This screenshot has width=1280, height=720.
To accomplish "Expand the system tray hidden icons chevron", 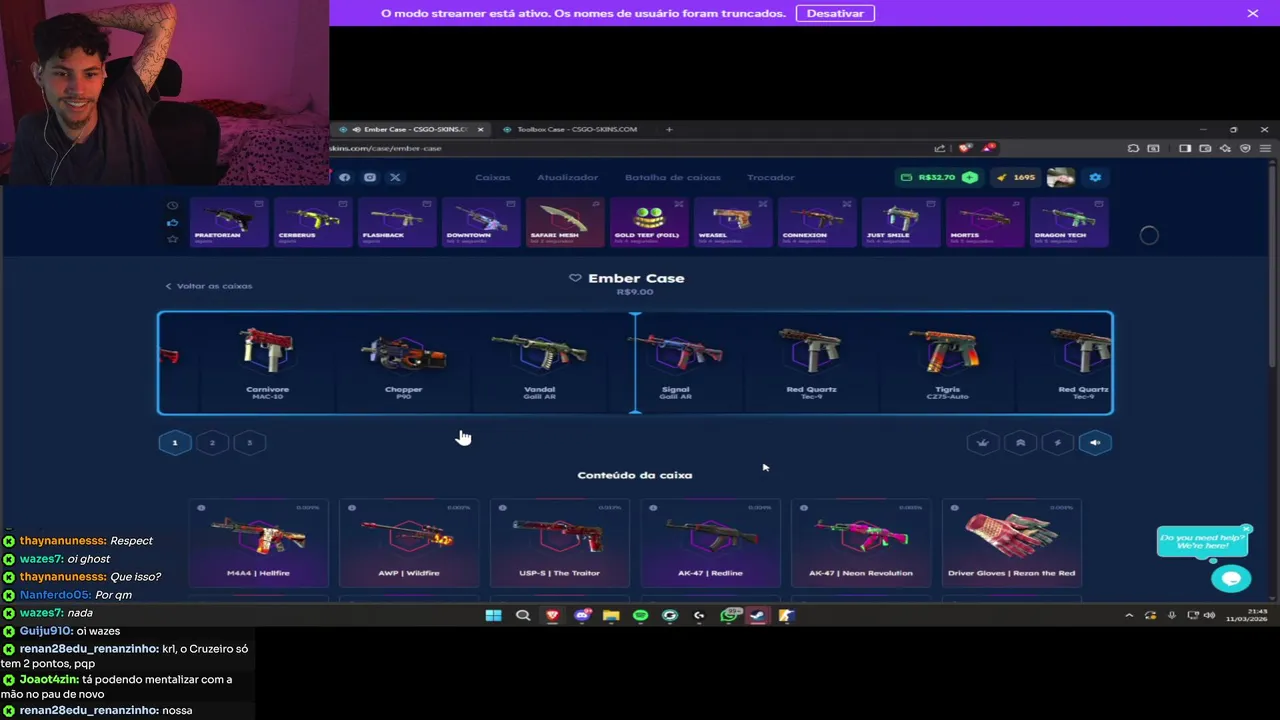I will point(1129,615).
